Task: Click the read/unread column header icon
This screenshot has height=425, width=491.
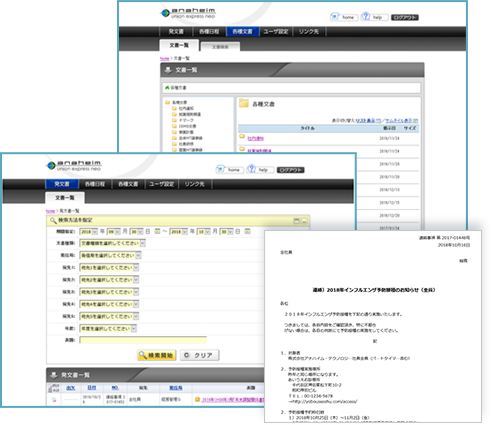Action: (54, 388)
